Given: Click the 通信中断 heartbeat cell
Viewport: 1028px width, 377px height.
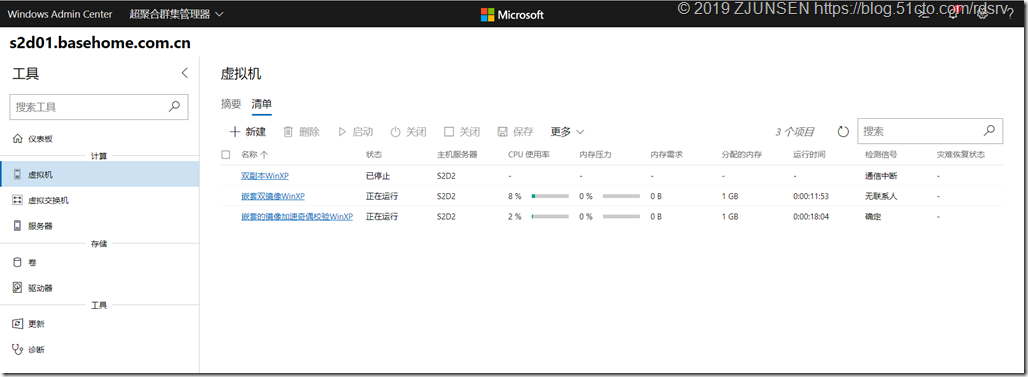Looking at the screenshot, I should (x=880, y=176).
